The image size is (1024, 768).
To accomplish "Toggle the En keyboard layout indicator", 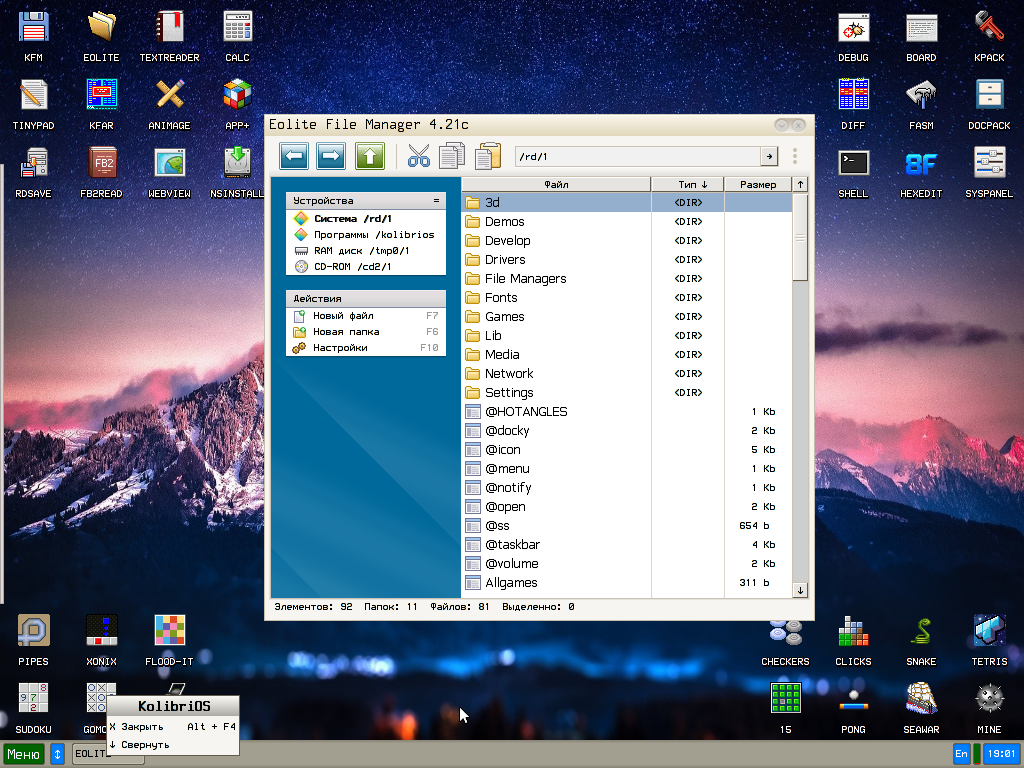I will click(962, 754).
